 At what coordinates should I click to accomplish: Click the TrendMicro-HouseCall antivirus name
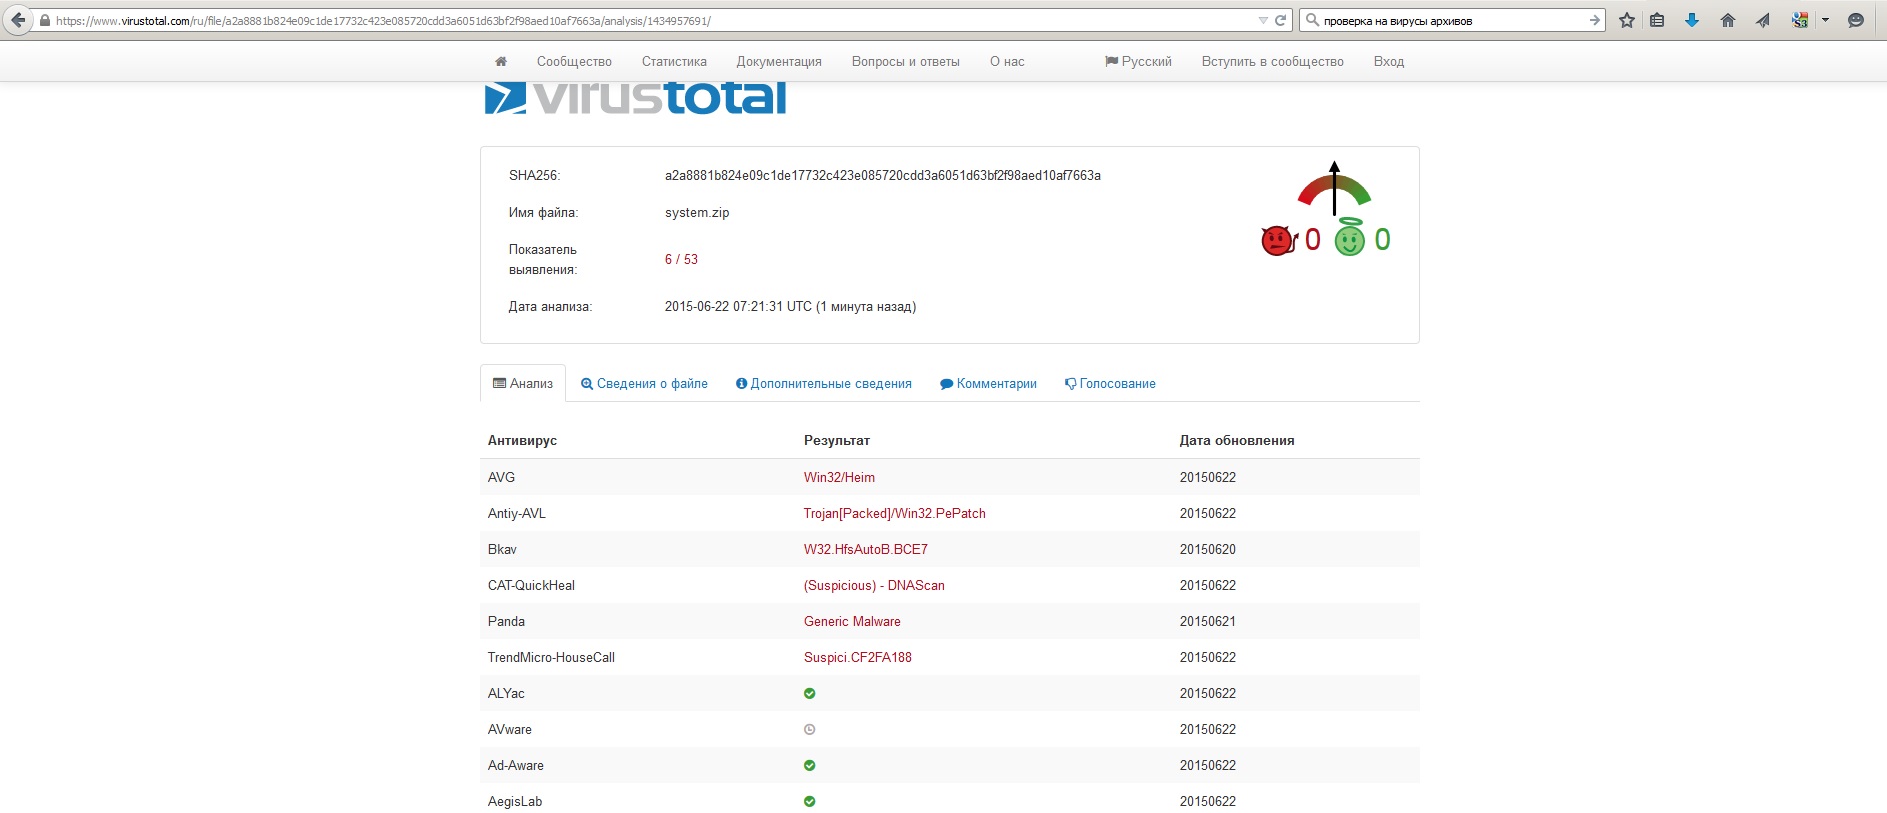click(551, 657)
